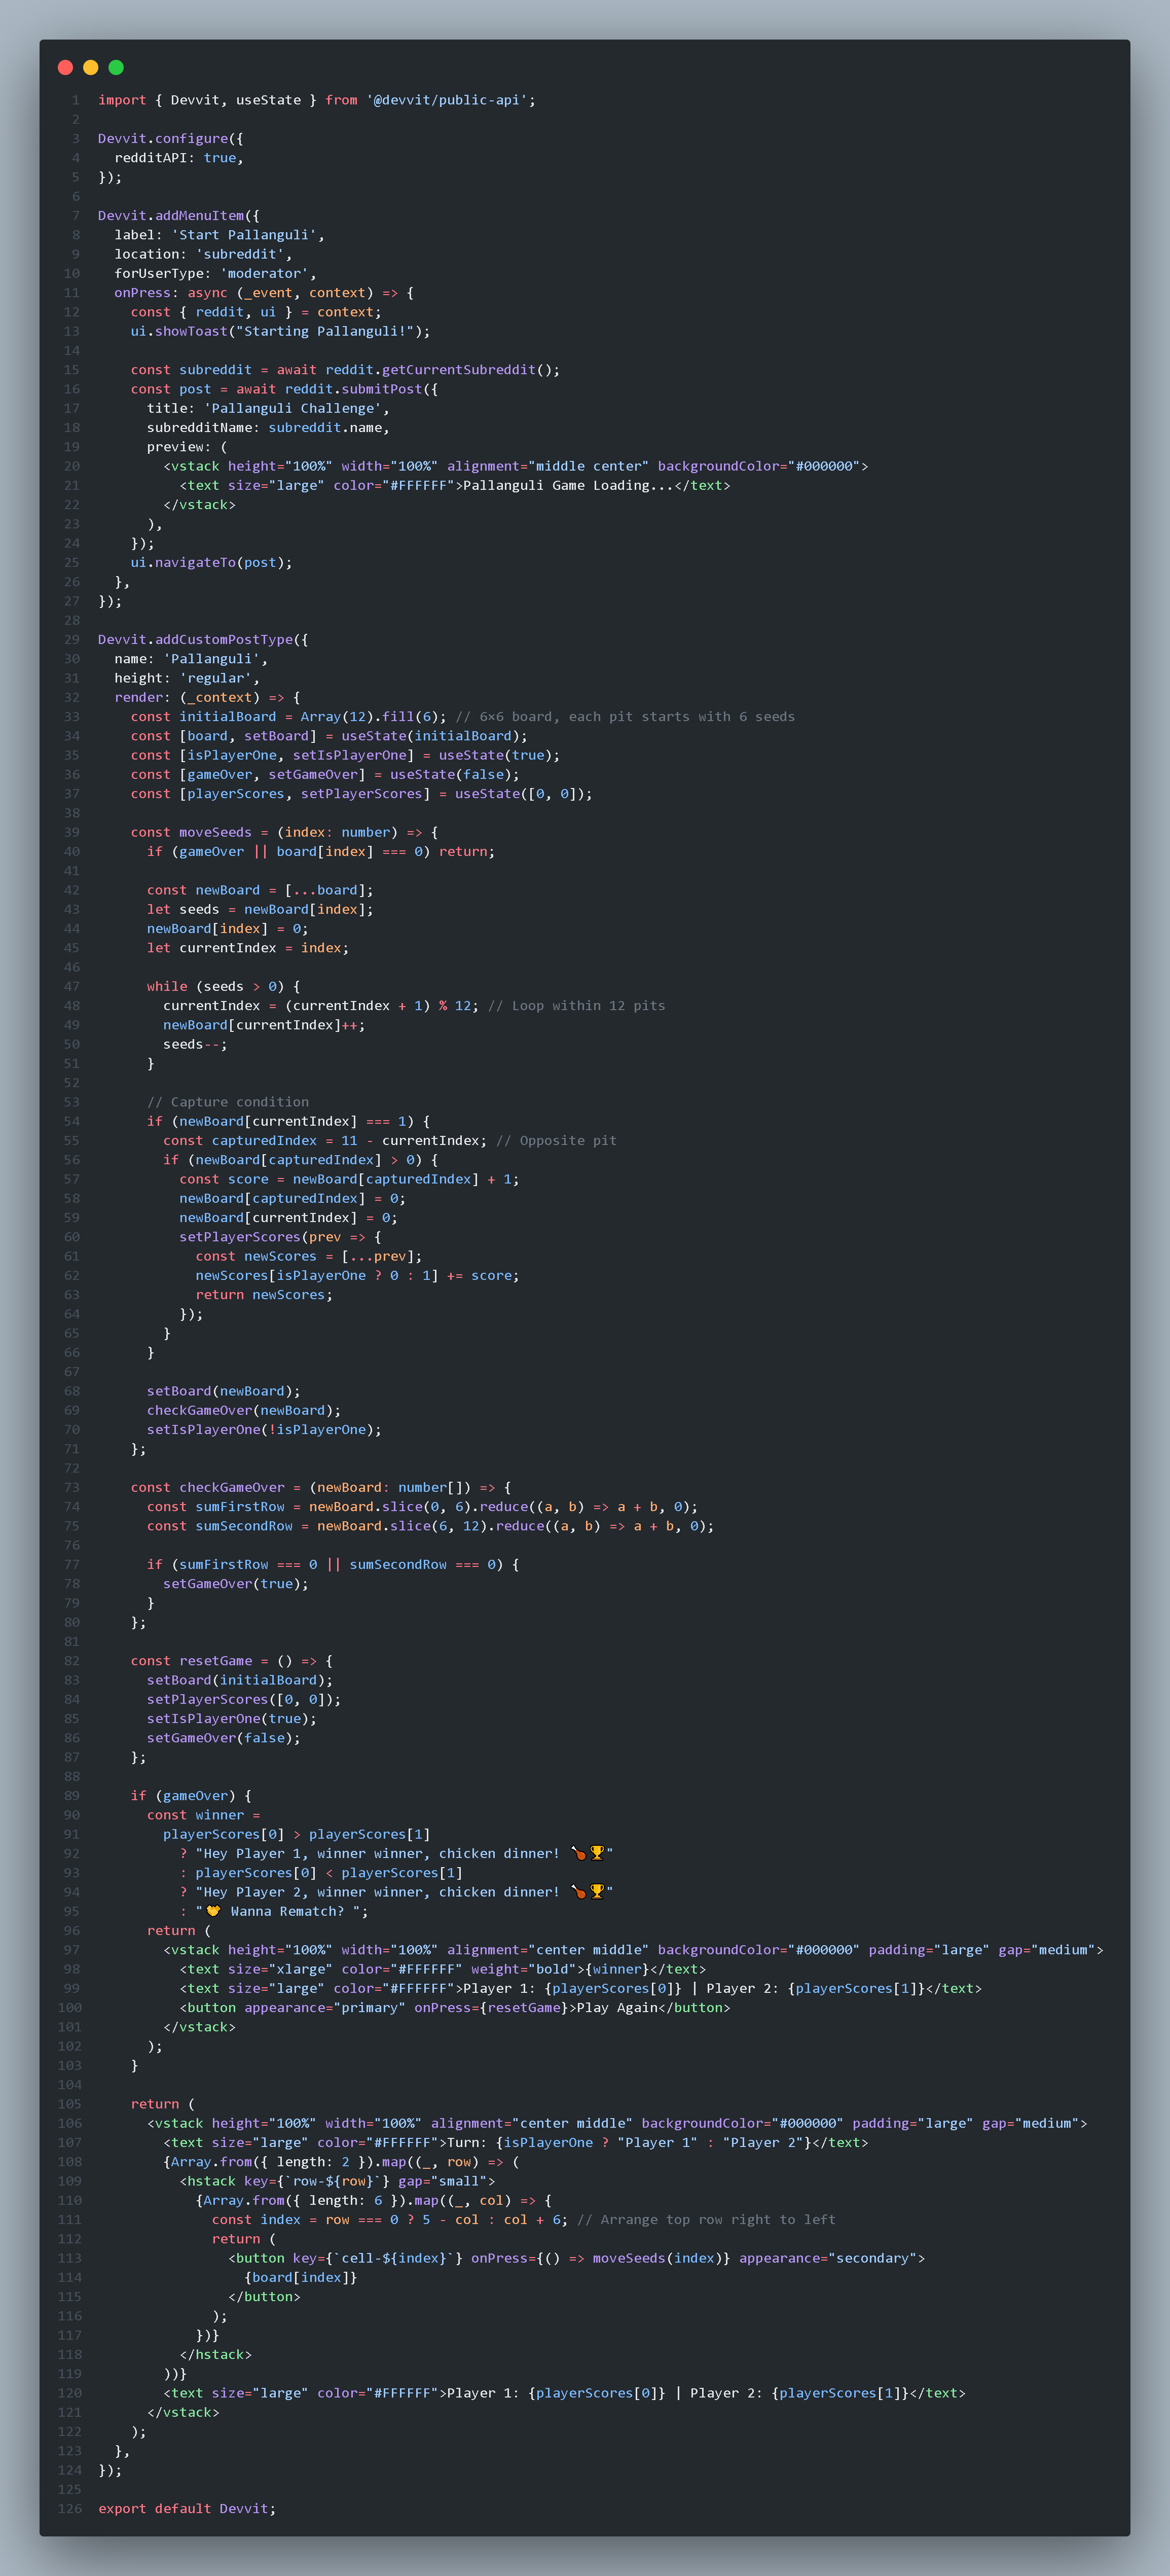Click the checkGameOver function declaration
This screenshot has height=2576, width=1170.
232,1487
